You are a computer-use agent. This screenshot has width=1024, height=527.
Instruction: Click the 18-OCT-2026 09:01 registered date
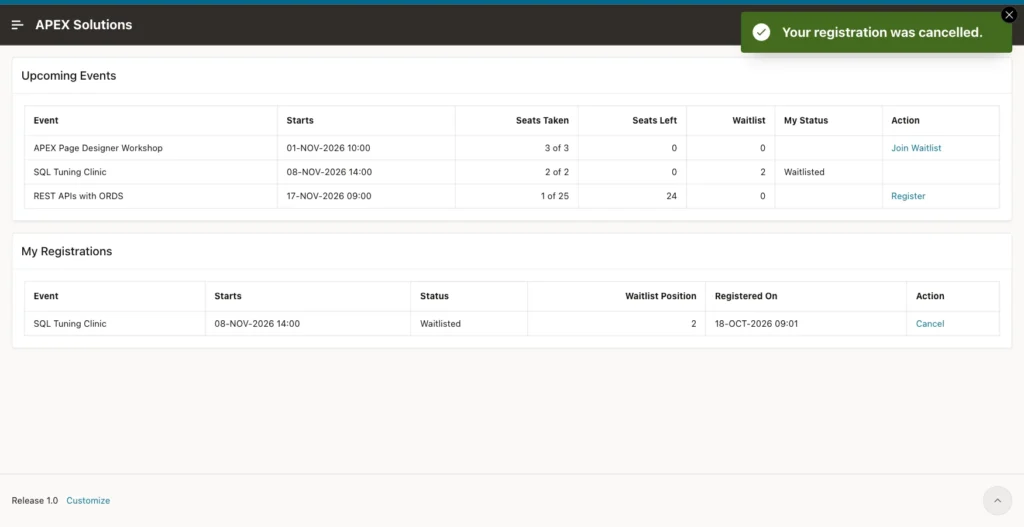click(x=756, y=324)
